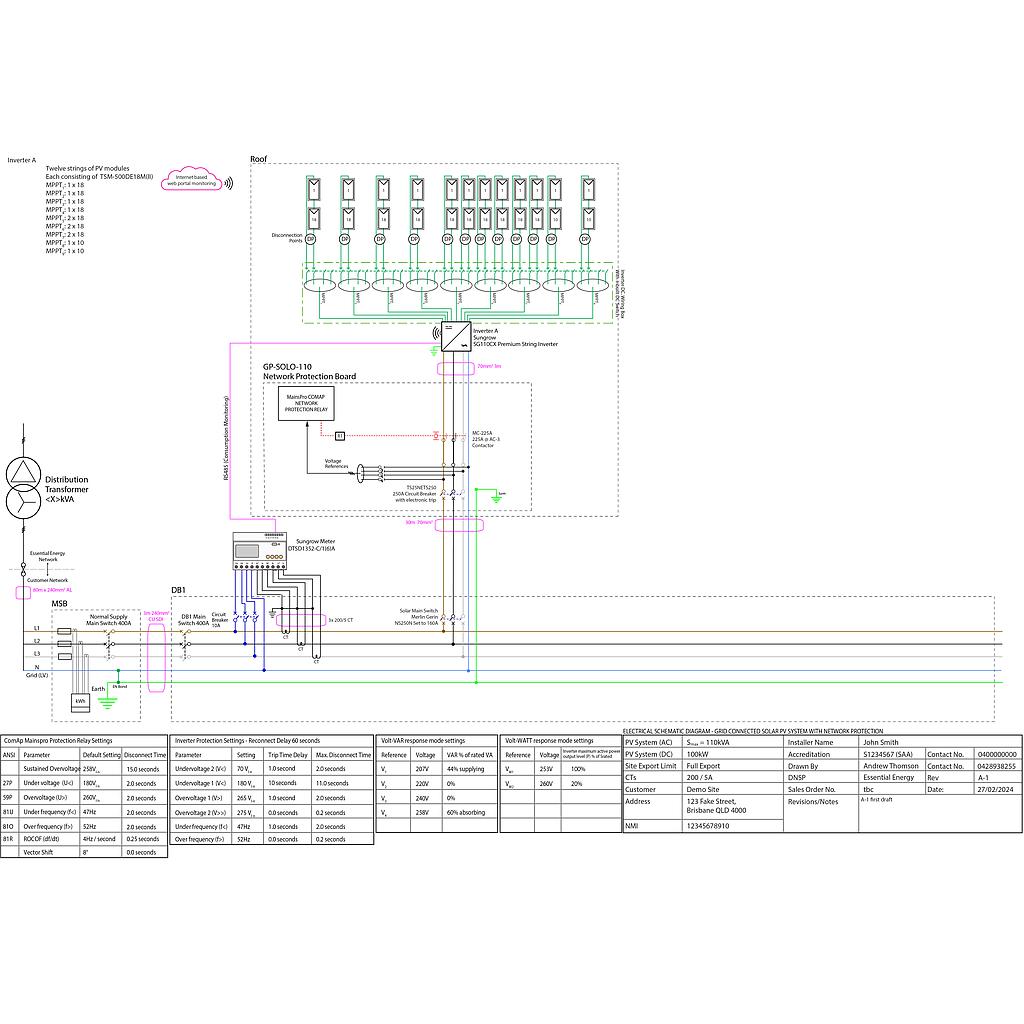Click the Normal Supply Main Switch 400A symbol
The image size is (1024, 1024).
(x=109, y=643)
